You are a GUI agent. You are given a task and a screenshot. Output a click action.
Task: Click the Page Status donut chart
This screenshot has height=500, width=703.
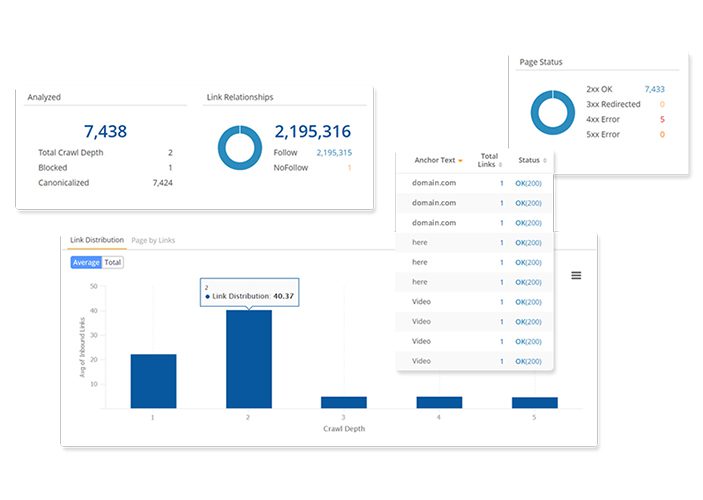tap(553, 111)
